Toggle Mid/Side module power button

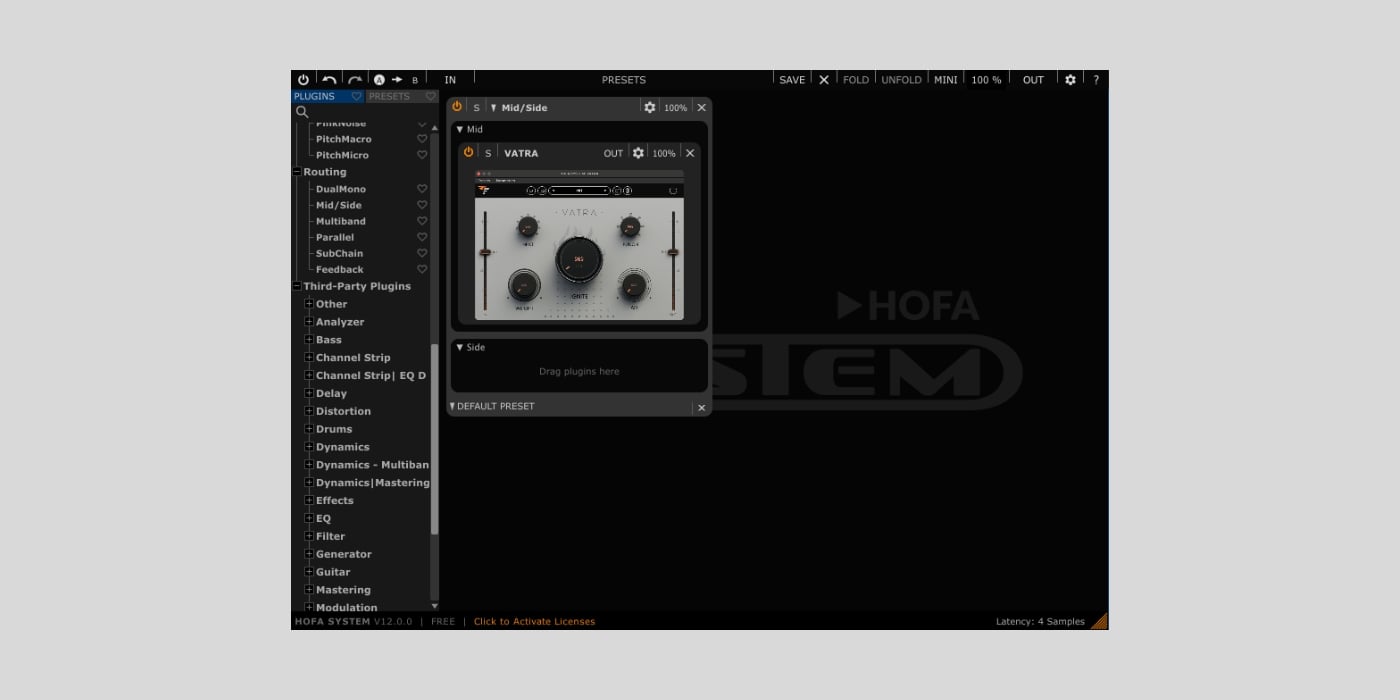click(457, 106)
